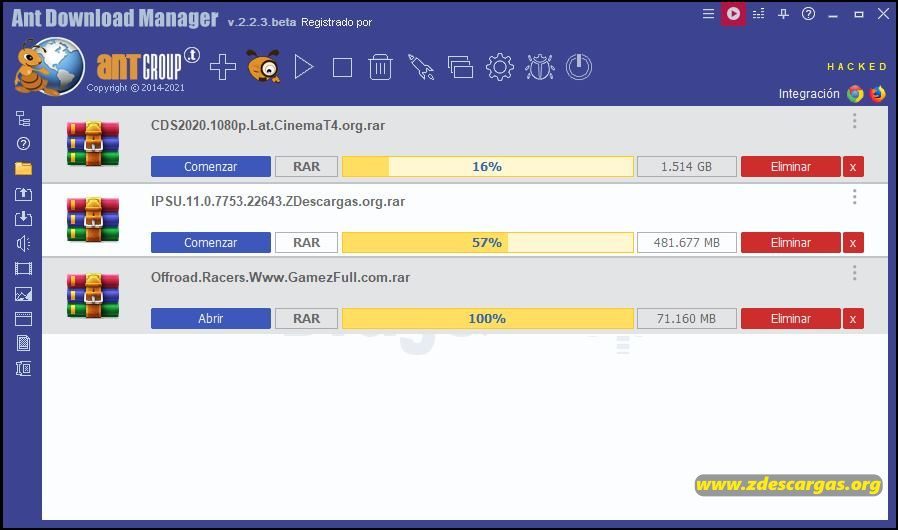Click the red x on CDS2020 row
Viewport: 898px width, 530px height.
[853, 167]
